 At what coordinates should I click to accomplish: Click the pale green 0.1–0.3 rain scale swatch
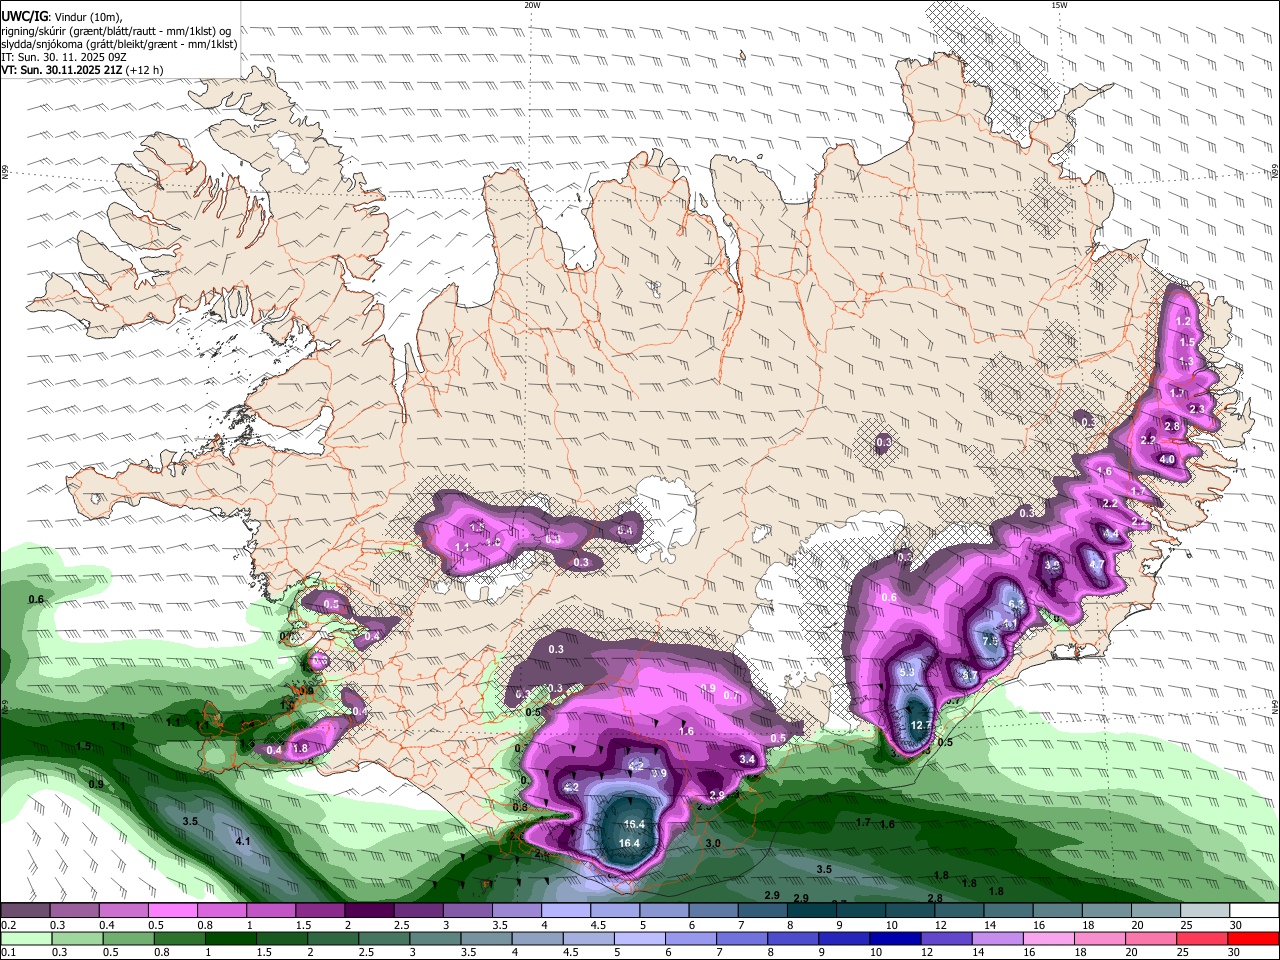tap(25, 938)
